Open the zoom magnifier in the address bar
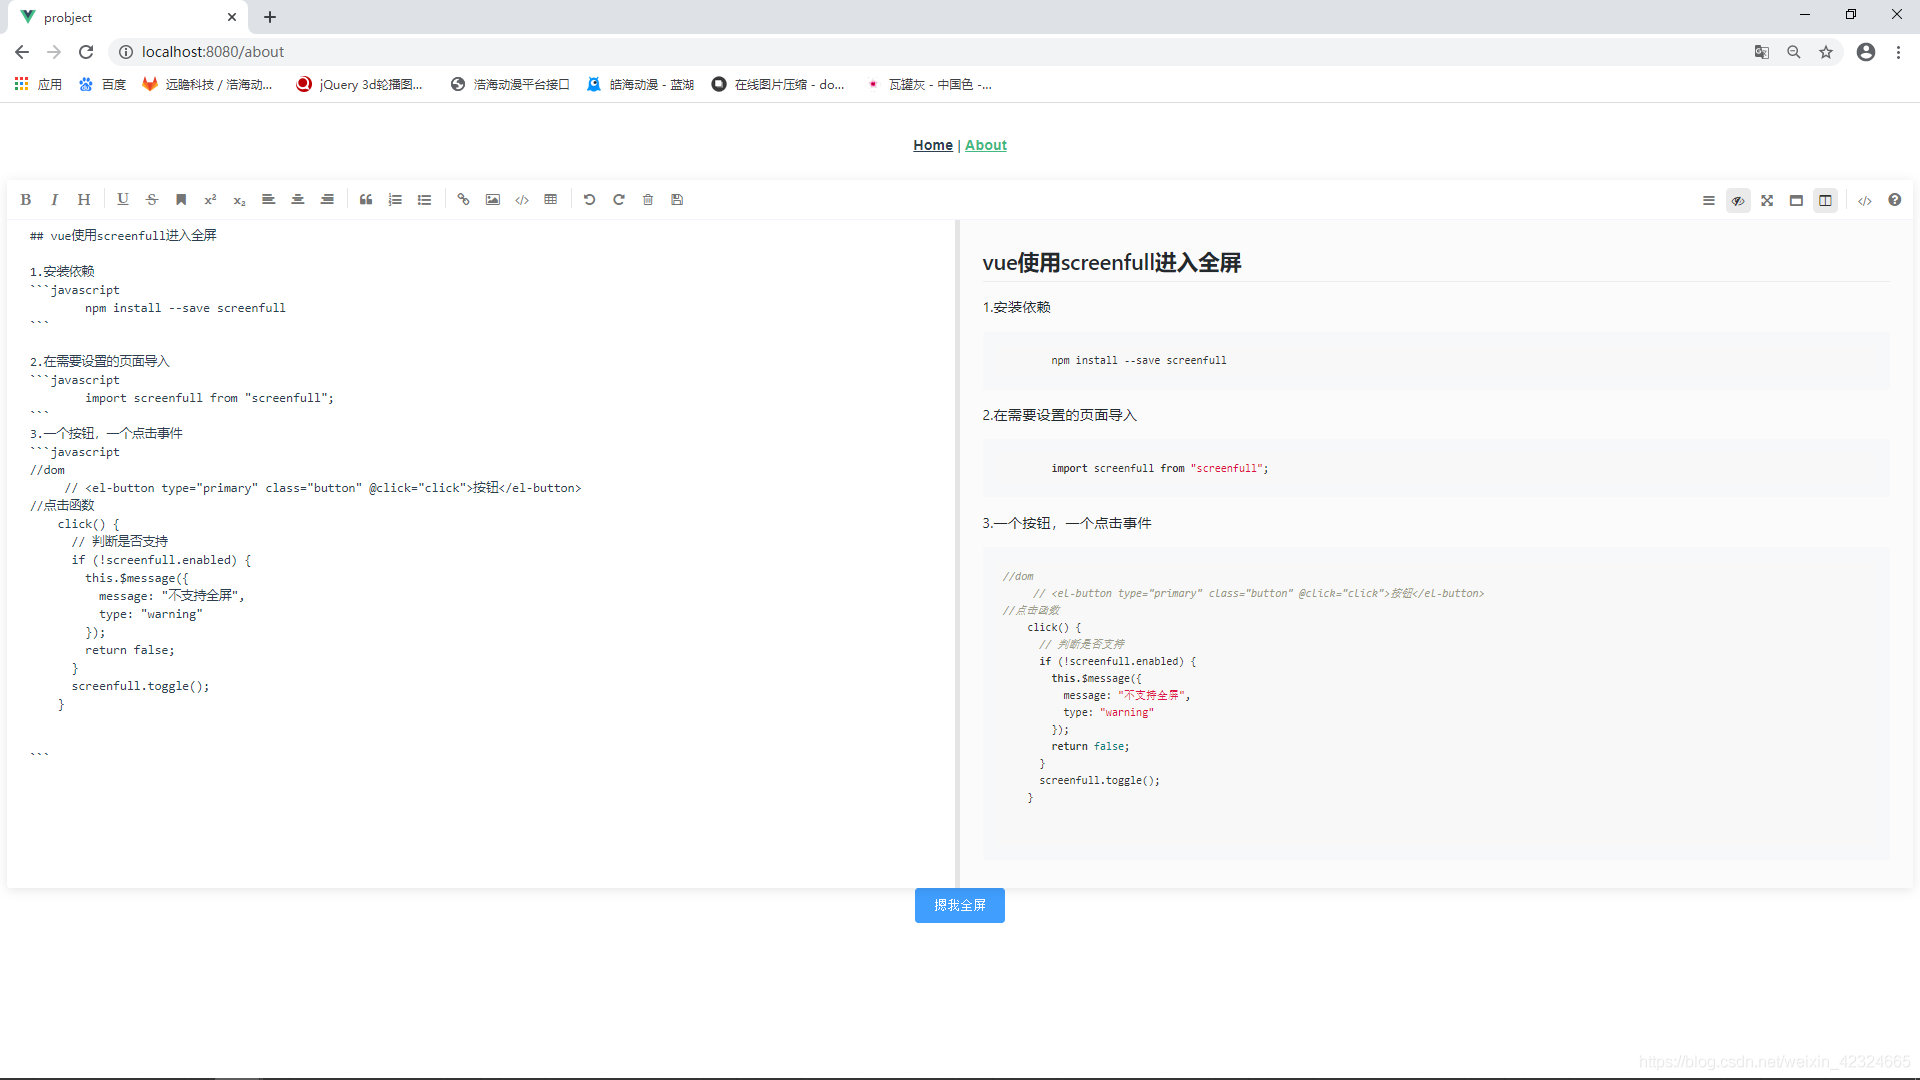The image size is (1920, 1080). click(1794, 52)
